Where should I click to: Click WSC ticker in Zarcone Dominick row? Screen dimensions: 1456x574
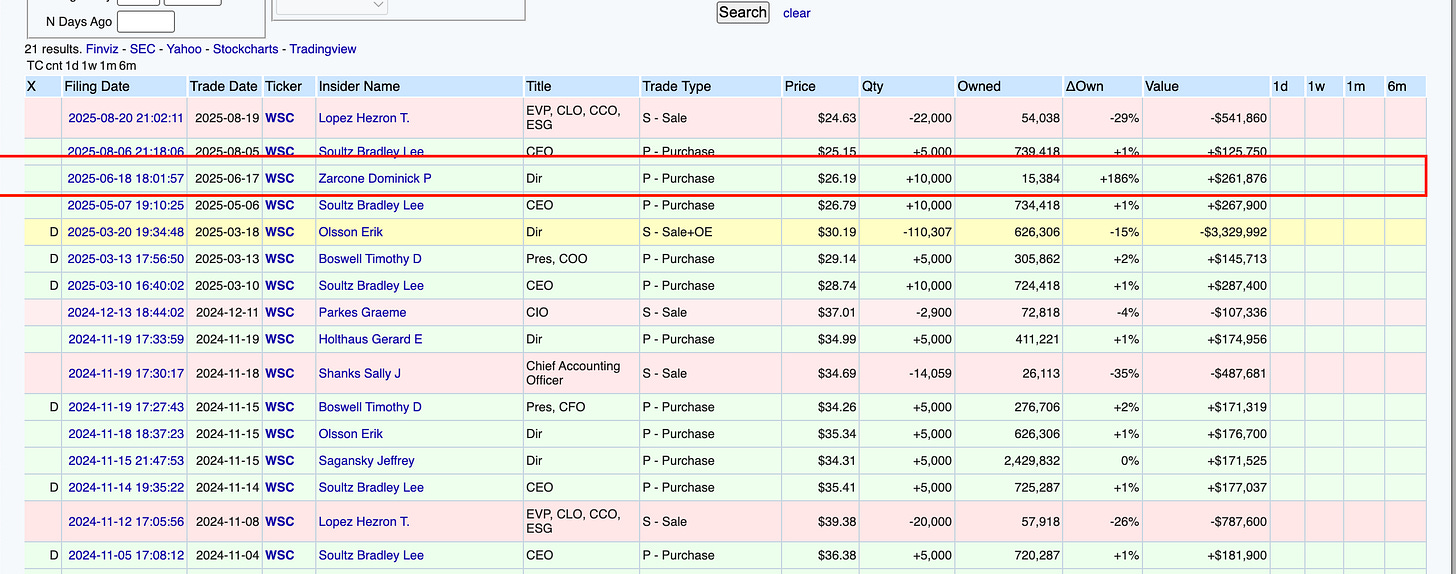click(x=280, y=179)
